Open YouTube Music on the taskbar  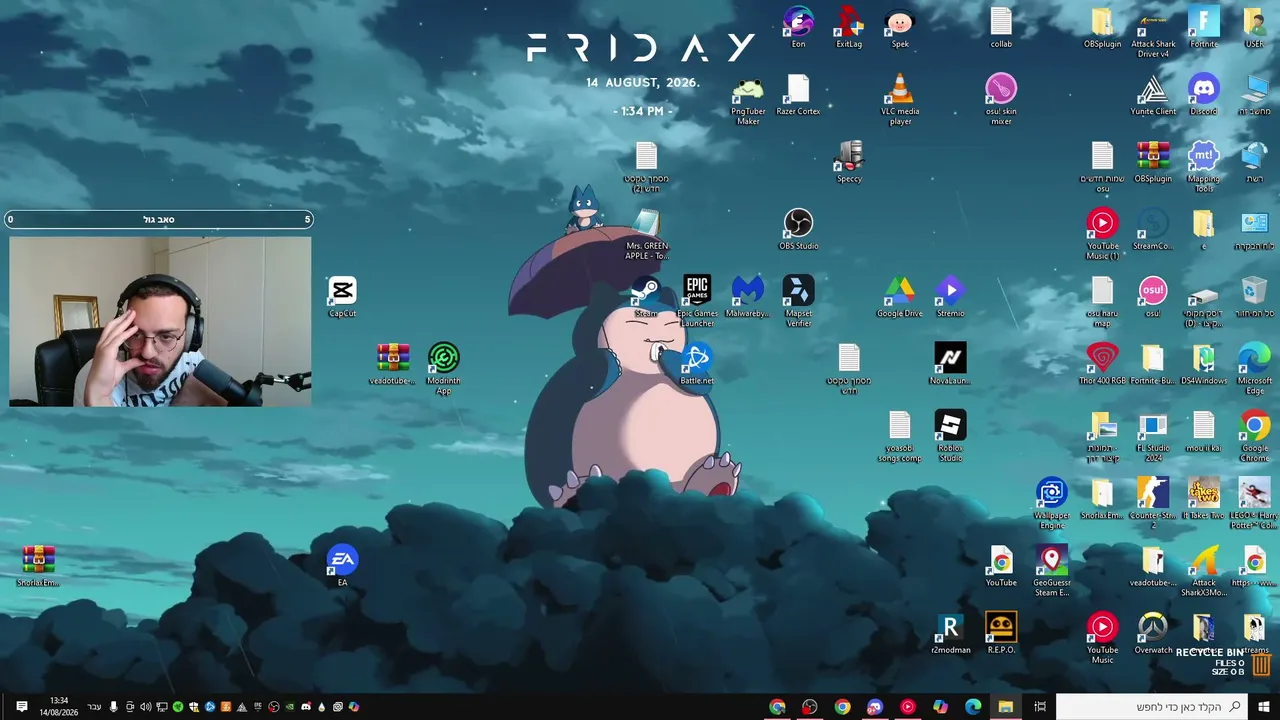908,707
